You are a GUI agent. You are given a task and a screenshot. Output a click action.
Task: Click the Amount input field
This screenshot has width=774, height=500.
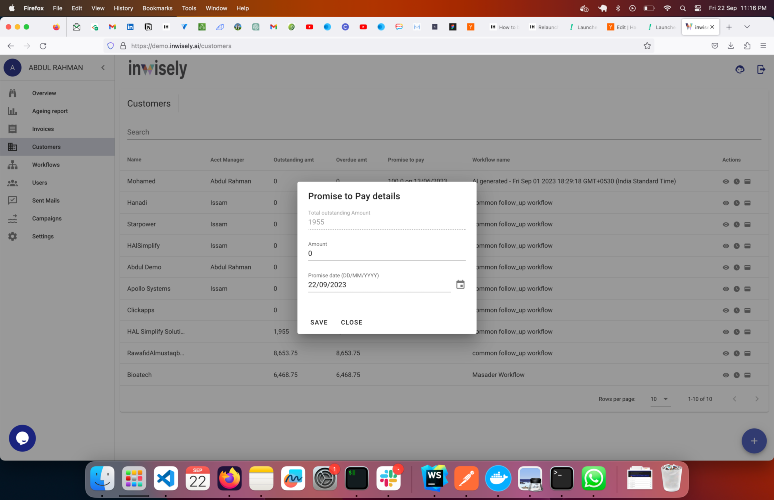[x=387, y=254]
